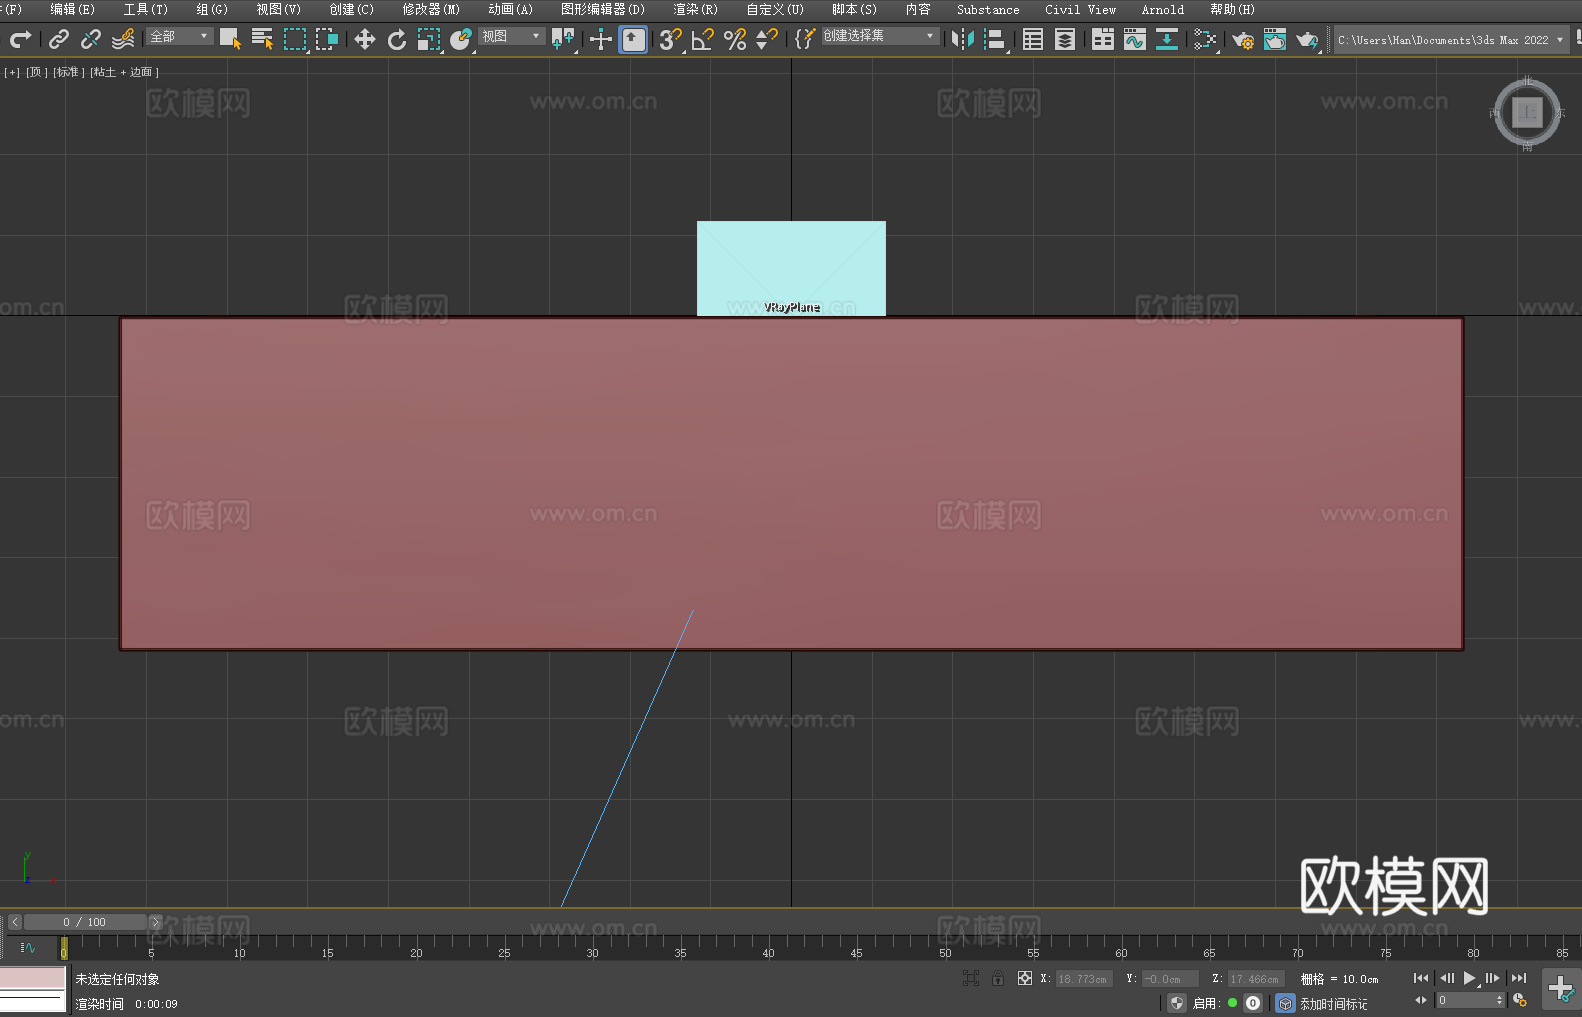The image size is (1582, 1017).
Task: Open project path dropdown 3ds Max 2022
Action: 1451,40
